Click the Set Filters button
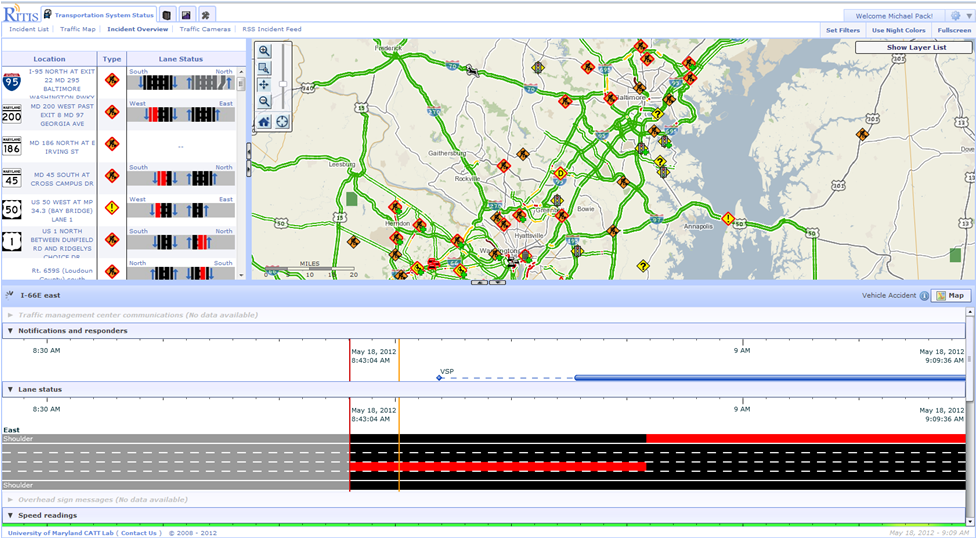Viewport: 977px width, 539px height. [x=843, y=30]
